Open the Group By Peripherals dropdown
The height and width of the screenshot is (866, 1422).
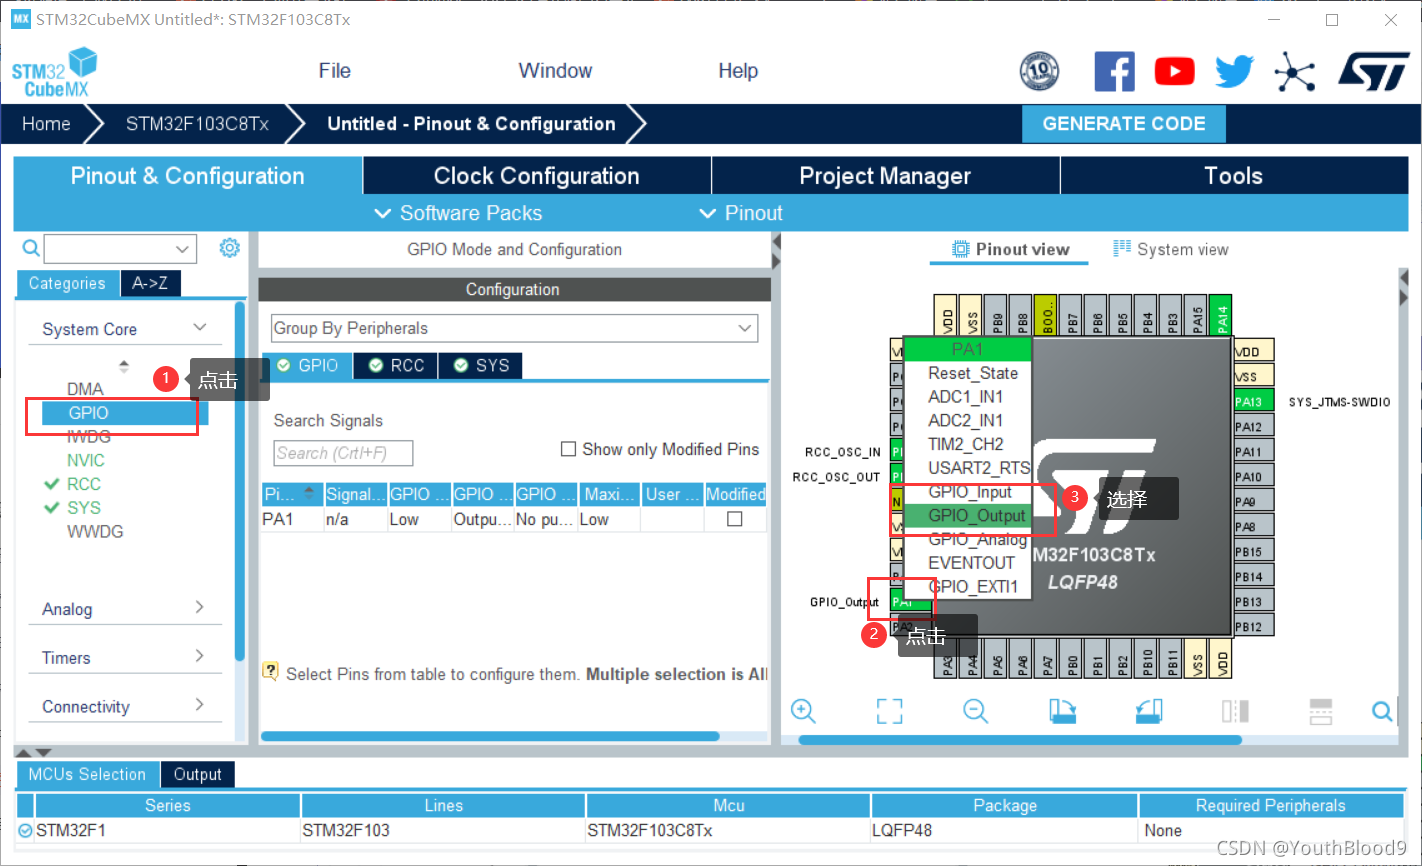tap(514, 328)
